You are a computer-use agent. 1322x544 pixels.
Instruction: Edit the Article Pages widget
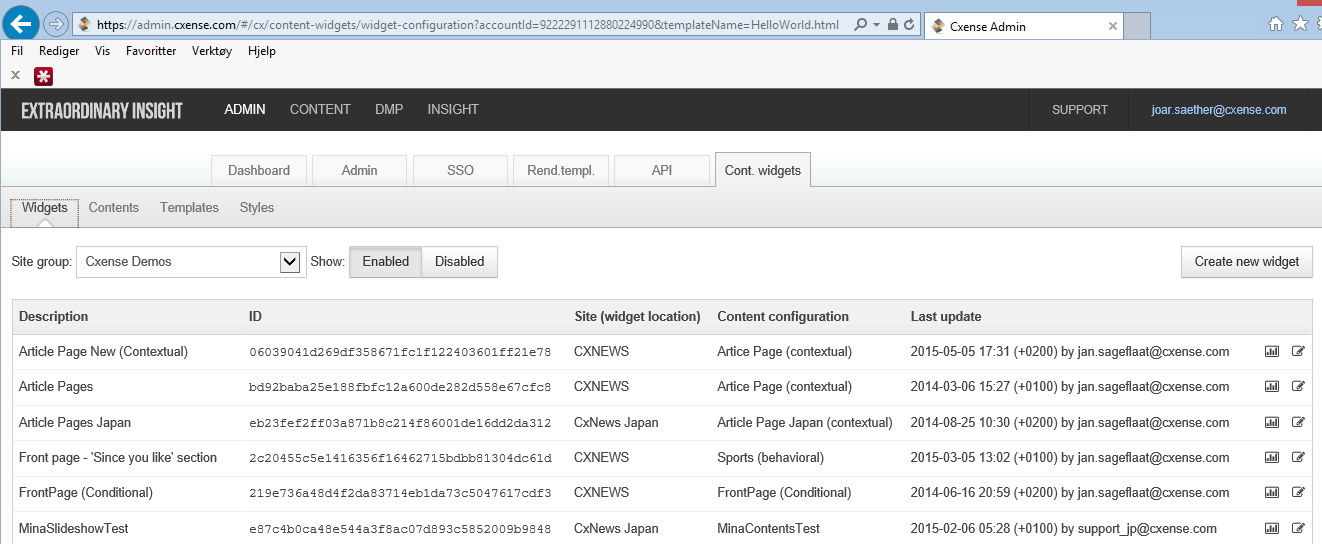1299,387
